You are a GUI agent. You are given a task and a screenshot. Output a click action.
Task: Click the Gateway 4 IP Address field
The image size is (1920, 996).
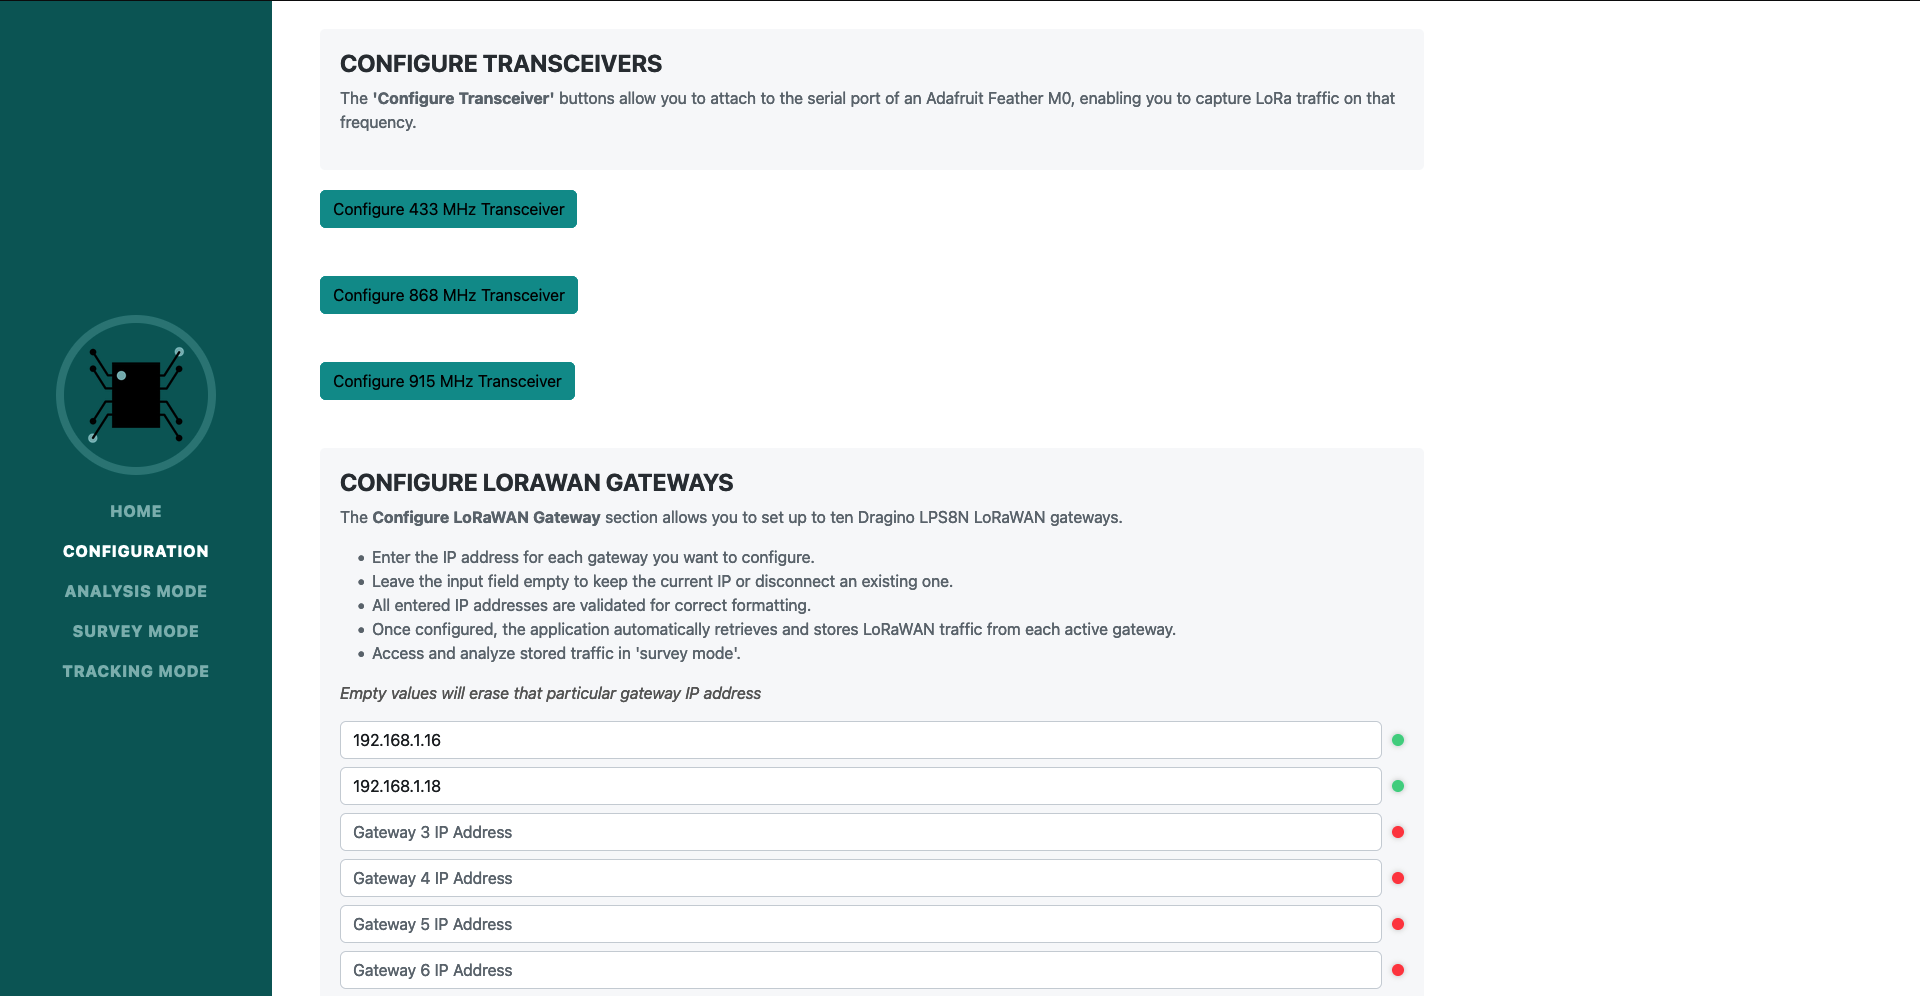point(860,878)
